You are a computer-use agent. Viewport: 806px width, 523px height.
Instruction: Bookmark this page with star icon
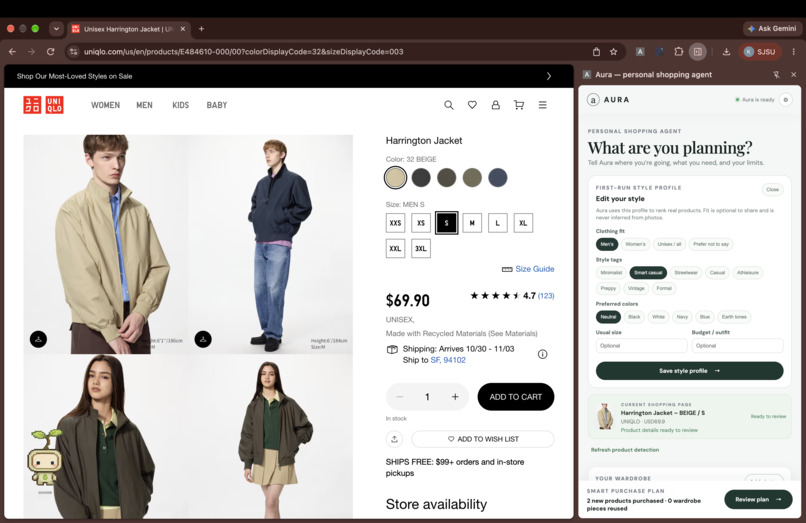pos(613,51)
